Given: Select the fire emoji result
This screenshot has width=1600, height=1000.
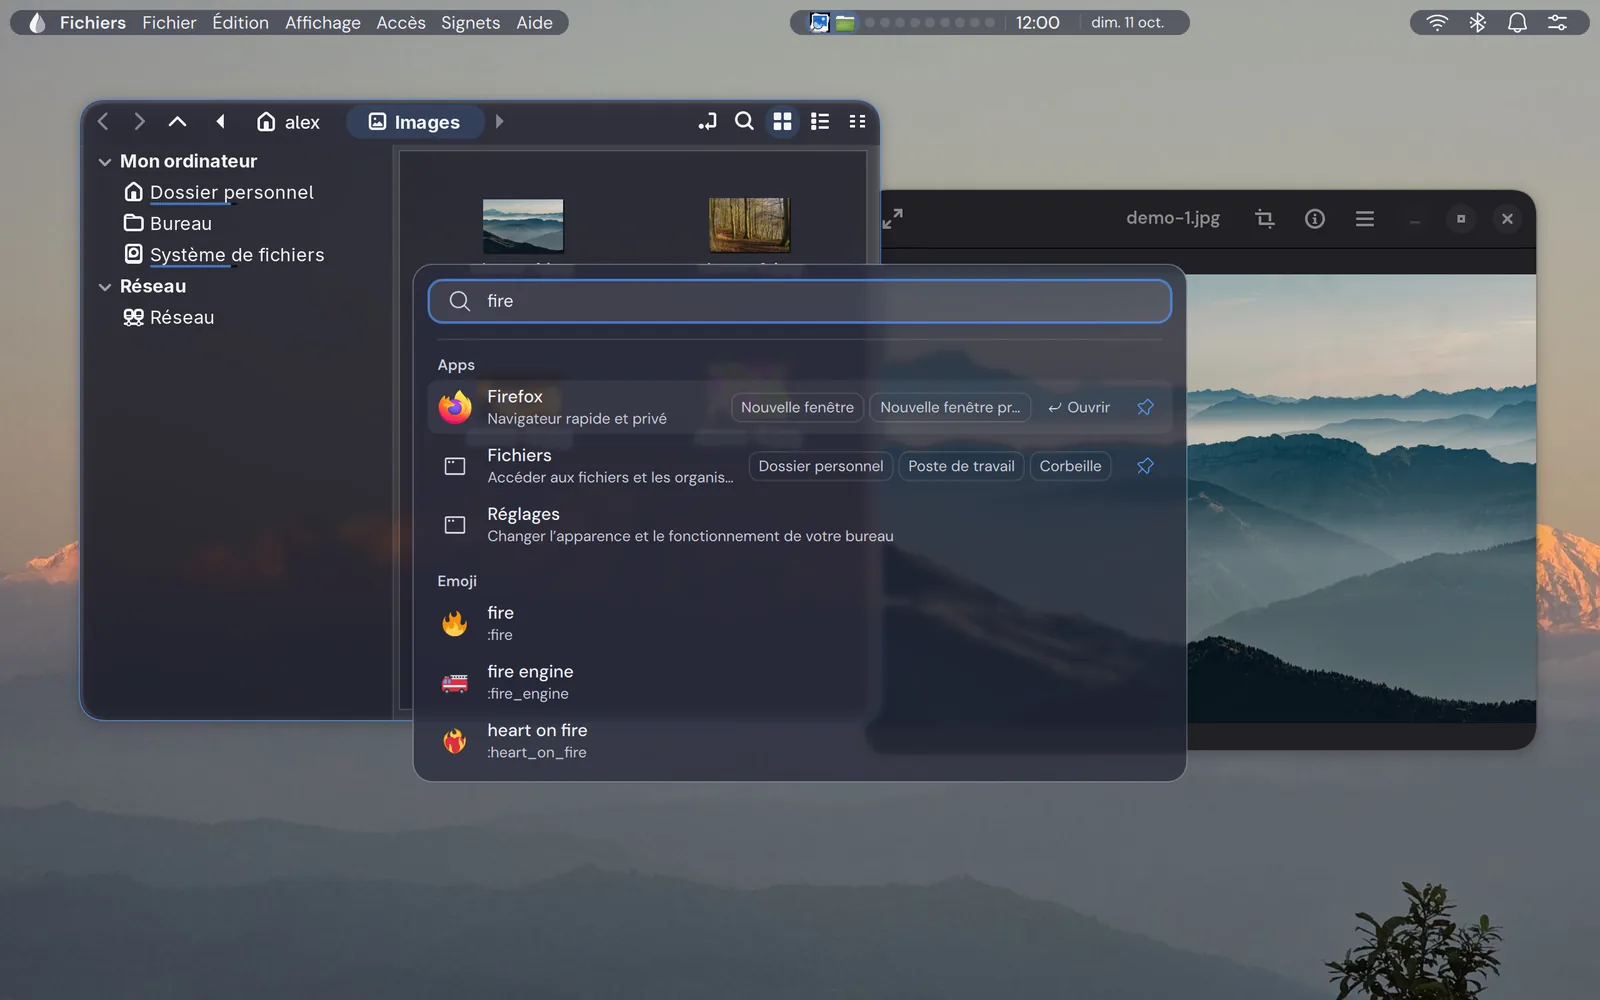Looking at the screenshot, I should coord(800,623).
